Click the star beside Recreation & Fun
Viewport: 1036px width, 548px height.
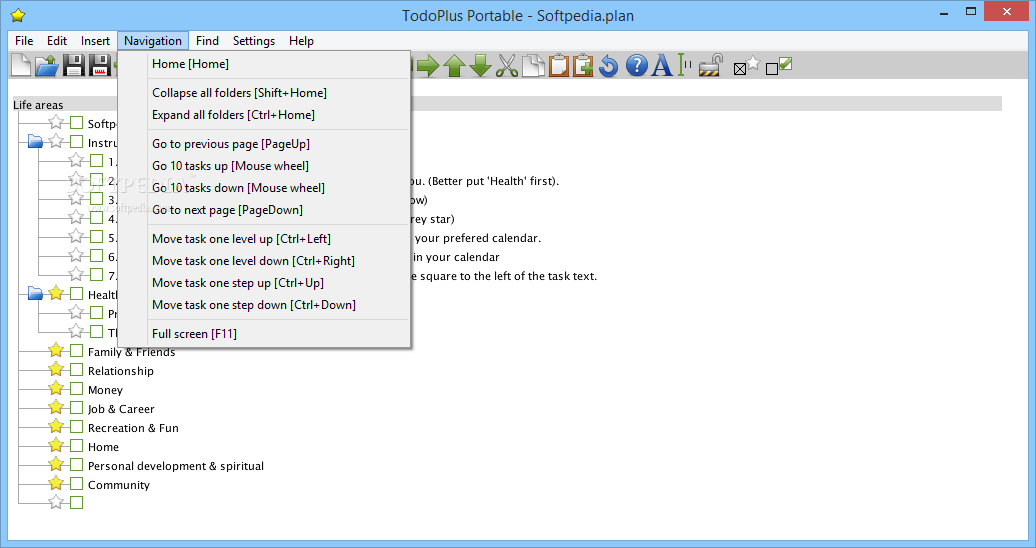point(56,427)
